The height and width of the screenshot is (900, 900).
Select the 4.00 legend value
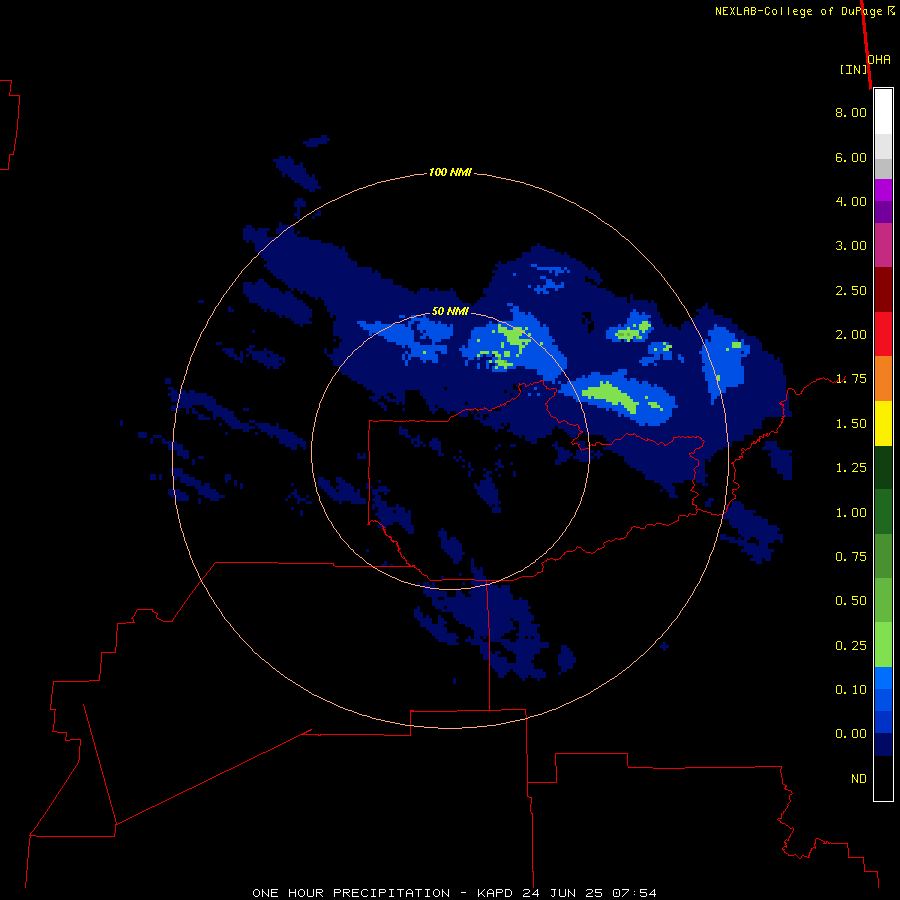pos(851,201)
